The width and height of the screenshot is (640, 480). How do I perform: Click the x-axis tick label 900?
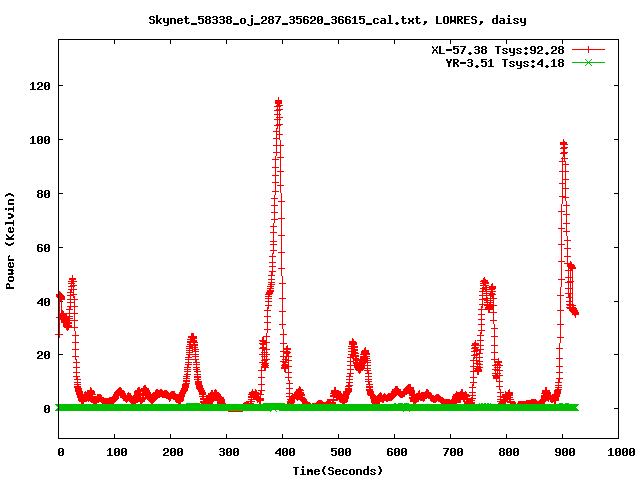click(x=565, y=452)
